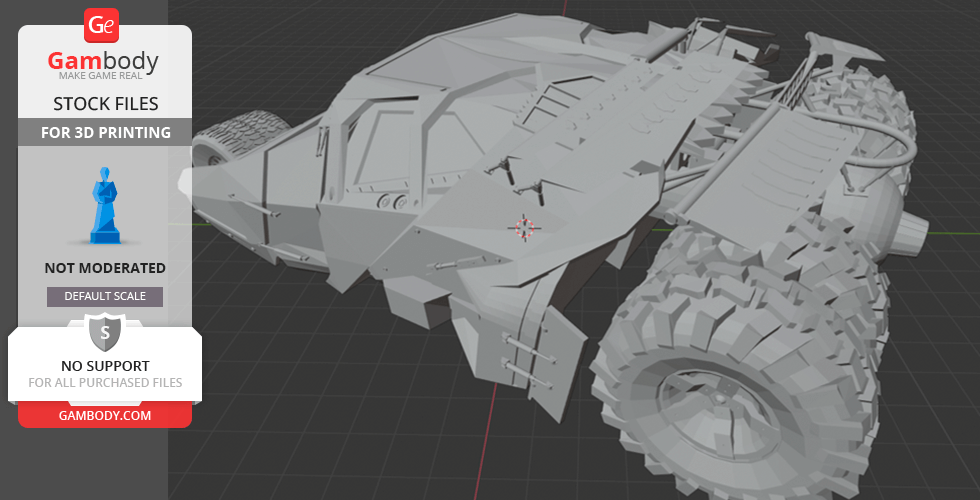
Task: Click the MAKE GAME REAL tagline
Action: tap(101, 76)
